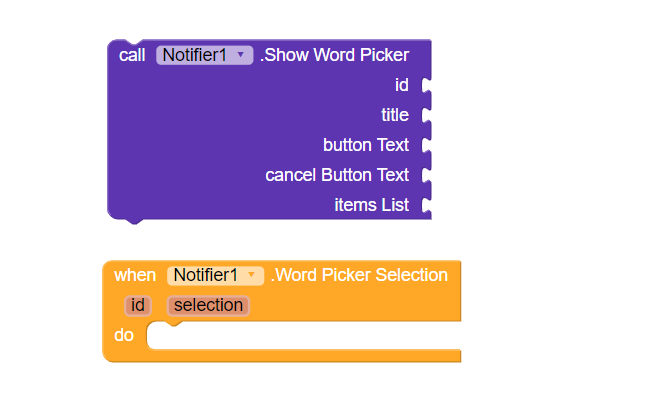Click the id input socket on the call block
Screen dimensions: 649x399
click(427, 85)
